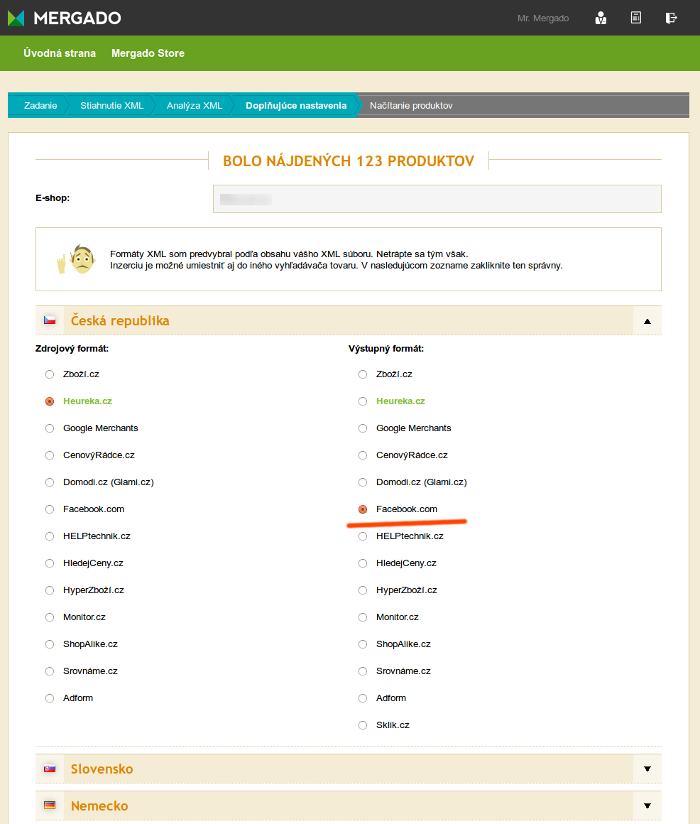700x824 pixels.
Task: Pick Srovnáme.cz as source format
Action: point(49,671)
